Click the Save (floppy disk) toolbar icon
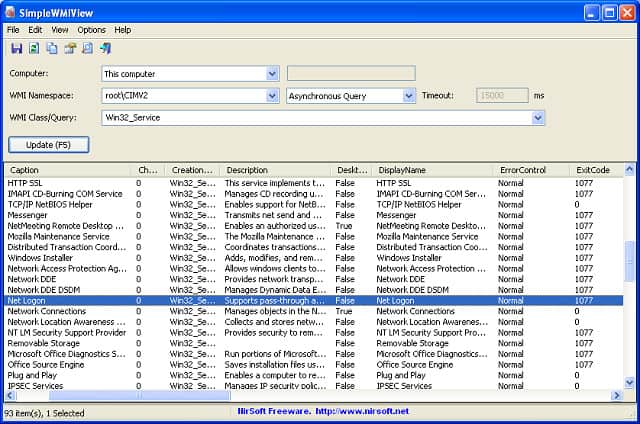The image size is (640, 424). tap(17, 49)
